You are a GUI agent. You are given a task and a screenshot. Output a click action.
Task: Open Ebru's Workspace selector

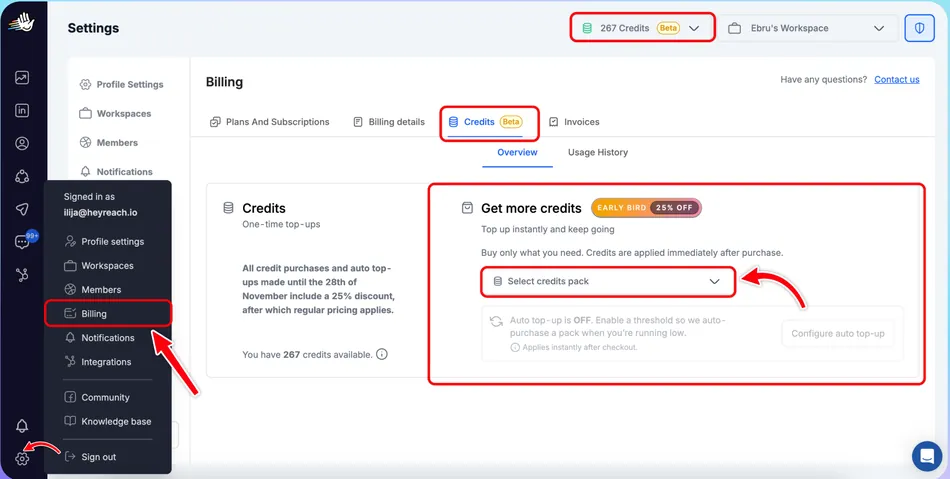[808, 28]
